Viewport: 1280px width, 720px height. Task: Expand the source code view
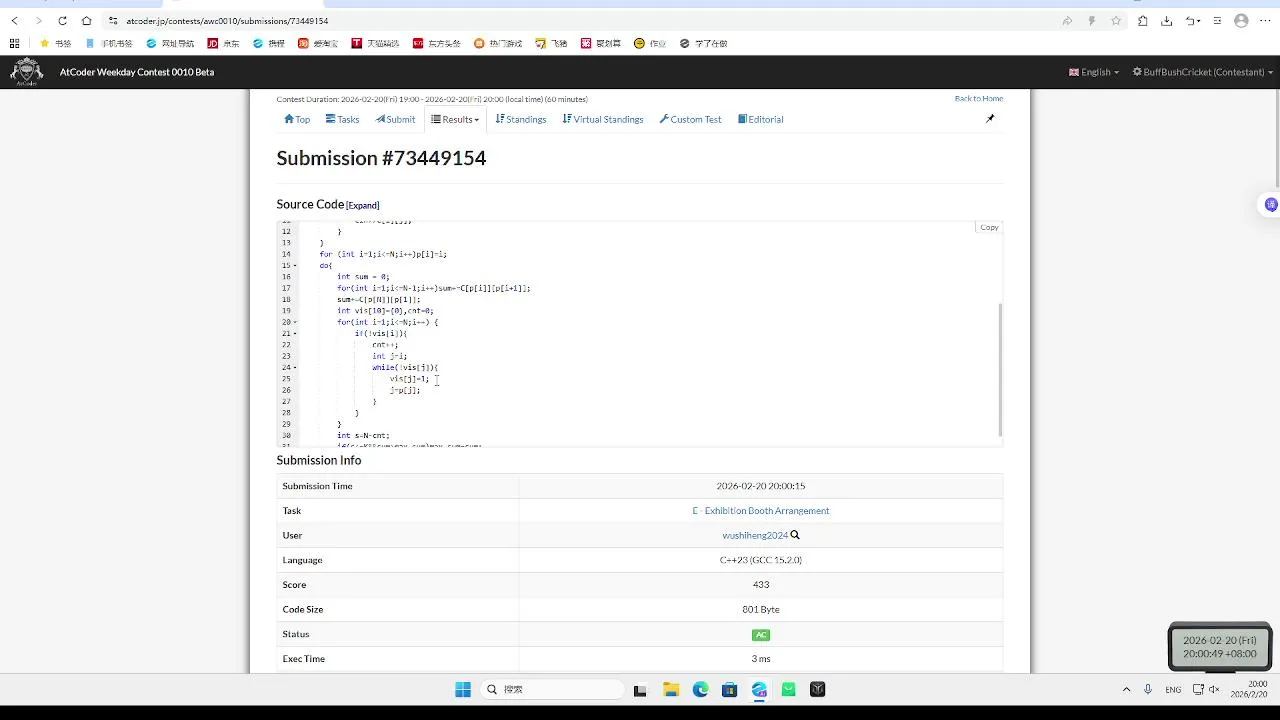click(363, 205)
